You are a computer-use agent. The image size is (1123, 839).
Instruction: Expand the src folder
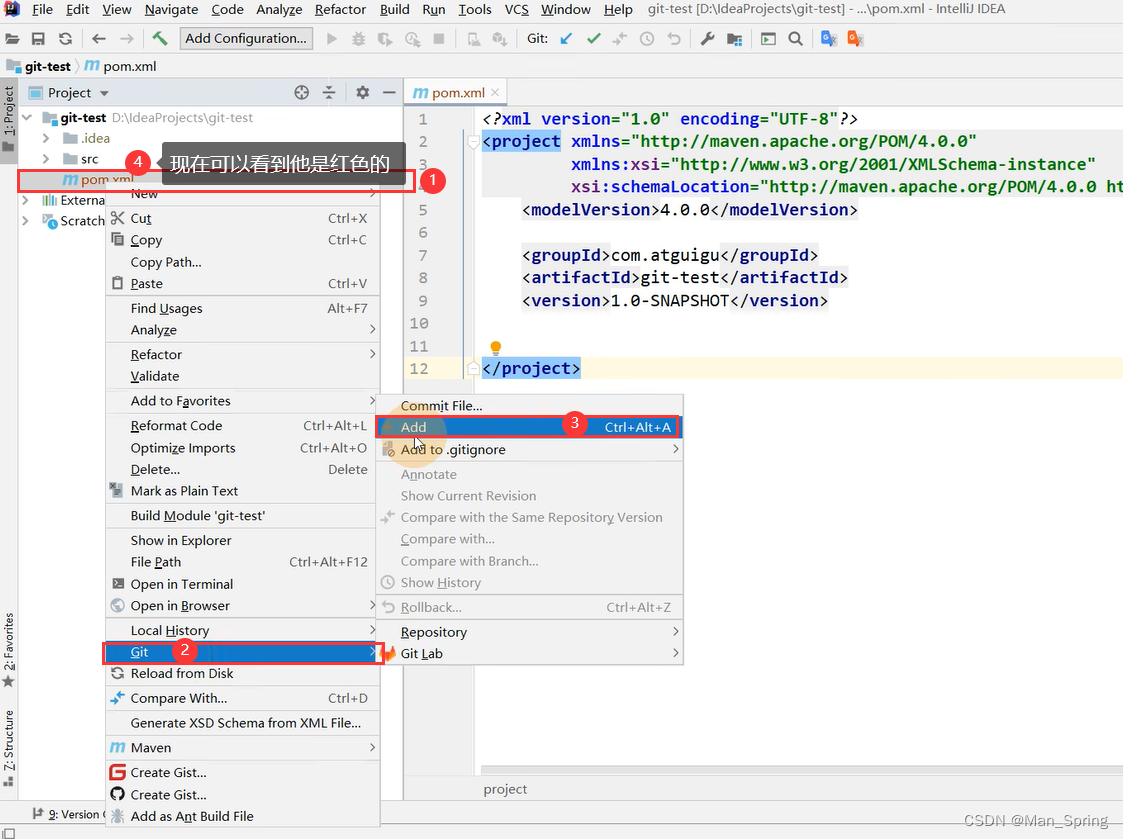pyautogui.click(x=46, y=159)
